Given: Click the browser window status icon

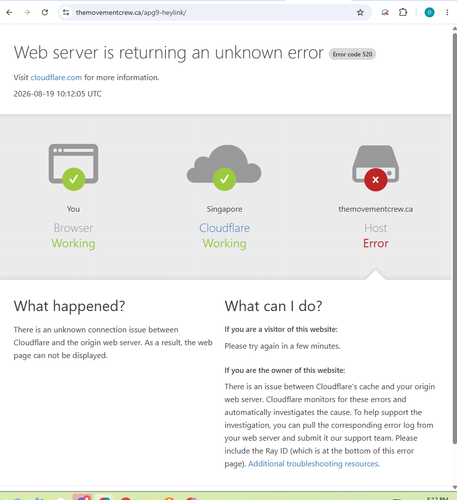Looking at the screenshot, I should click(73, 167).
